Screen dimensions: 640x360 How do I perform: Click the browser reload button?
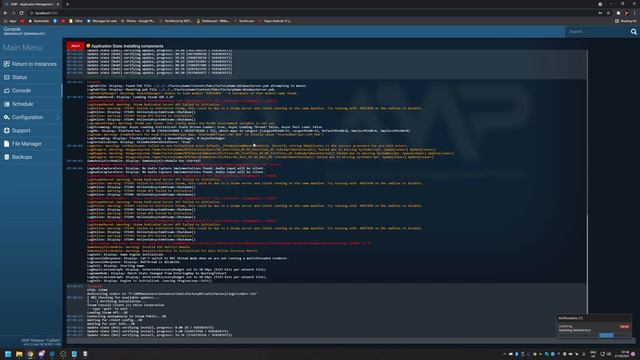22,13
